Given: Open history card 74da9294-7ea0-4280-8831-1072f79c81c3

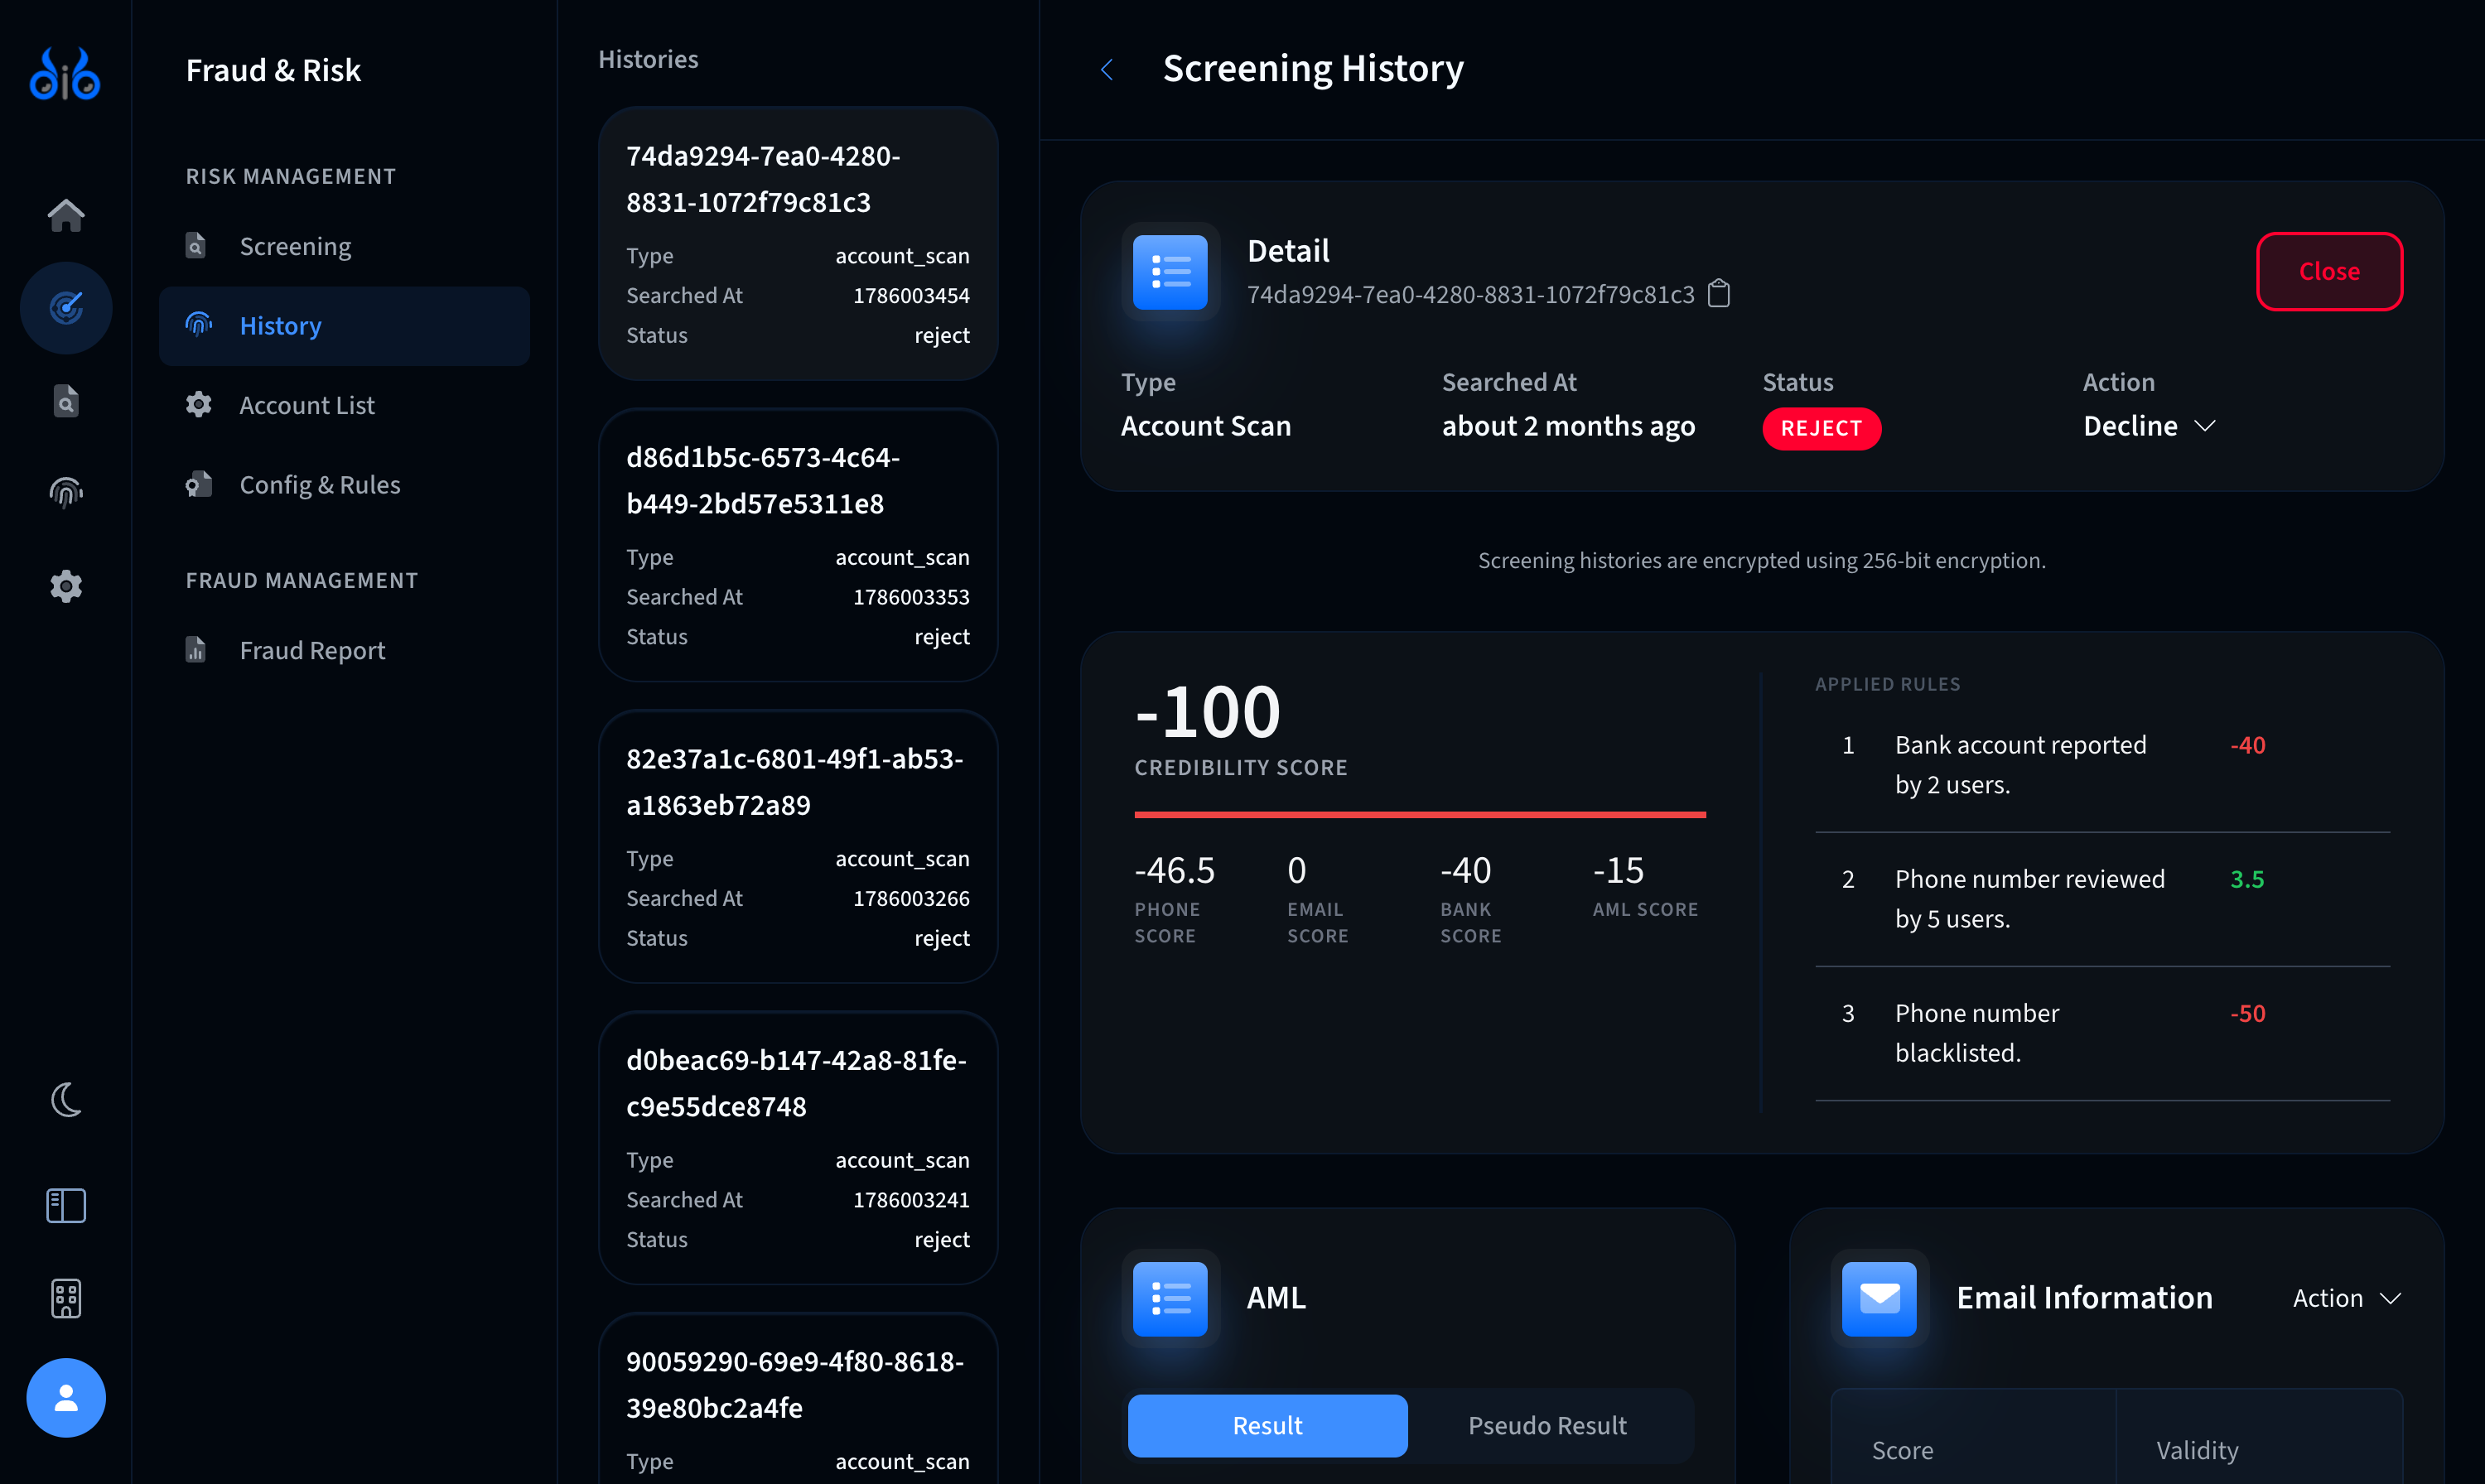Looking at the screenshot, I should [x=798, y=243].
